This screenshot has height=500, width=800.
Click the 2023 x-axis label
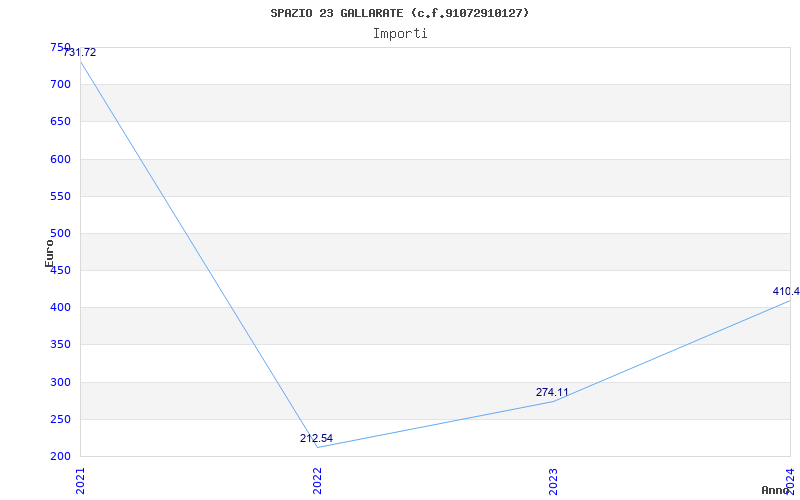pos(554,481)
